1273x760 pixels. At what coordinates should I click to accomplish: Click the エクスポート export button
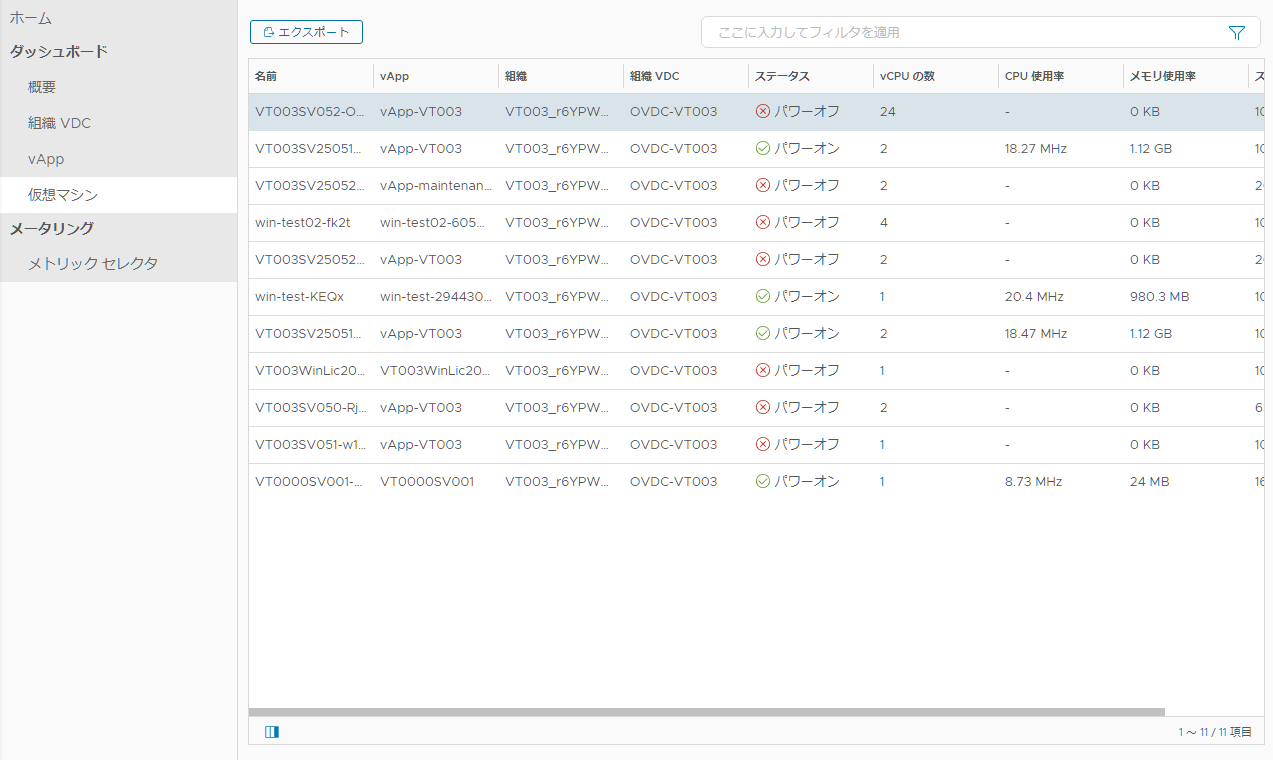click(306, 32)
